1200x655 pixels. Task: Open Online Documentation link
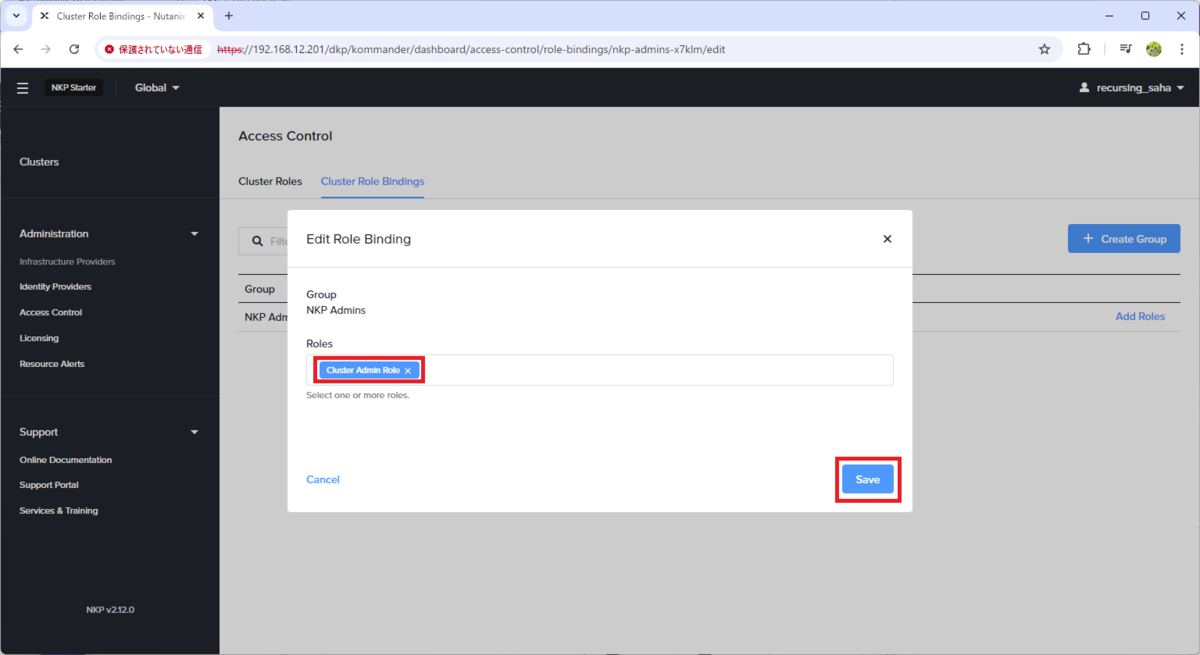click(66, 460)
